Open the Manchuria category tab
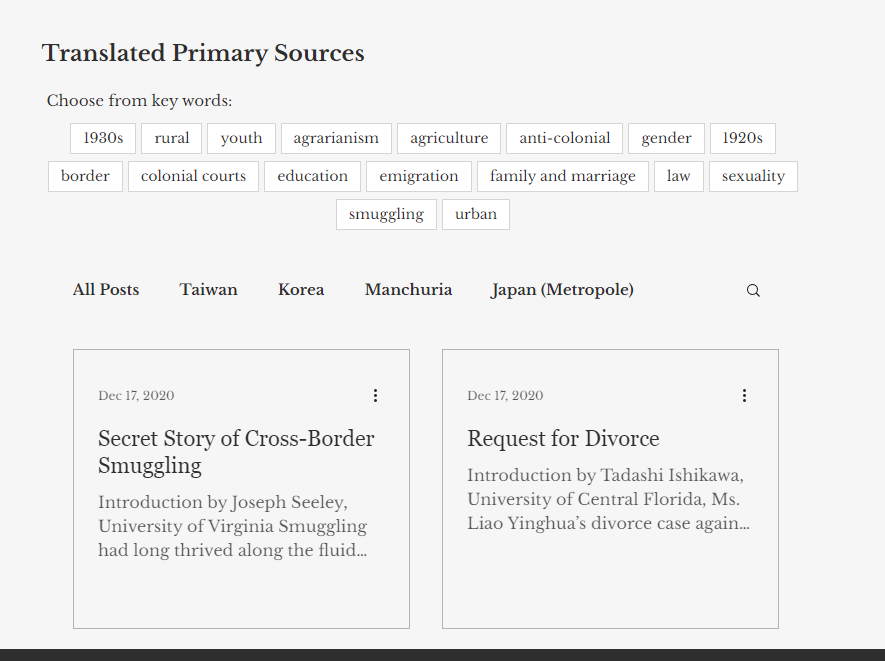This screenshot has width=885, height=661. pyautogui.click(x=408, y=290)
